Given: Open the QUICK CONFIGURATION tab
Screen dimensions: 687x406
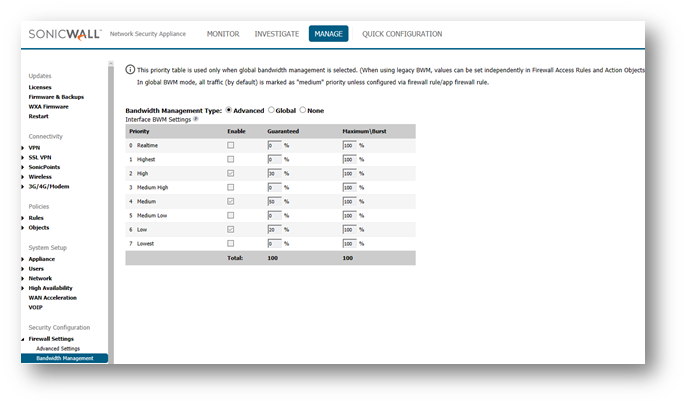Looking at the screenshot, I should click(x=401, y=34).
